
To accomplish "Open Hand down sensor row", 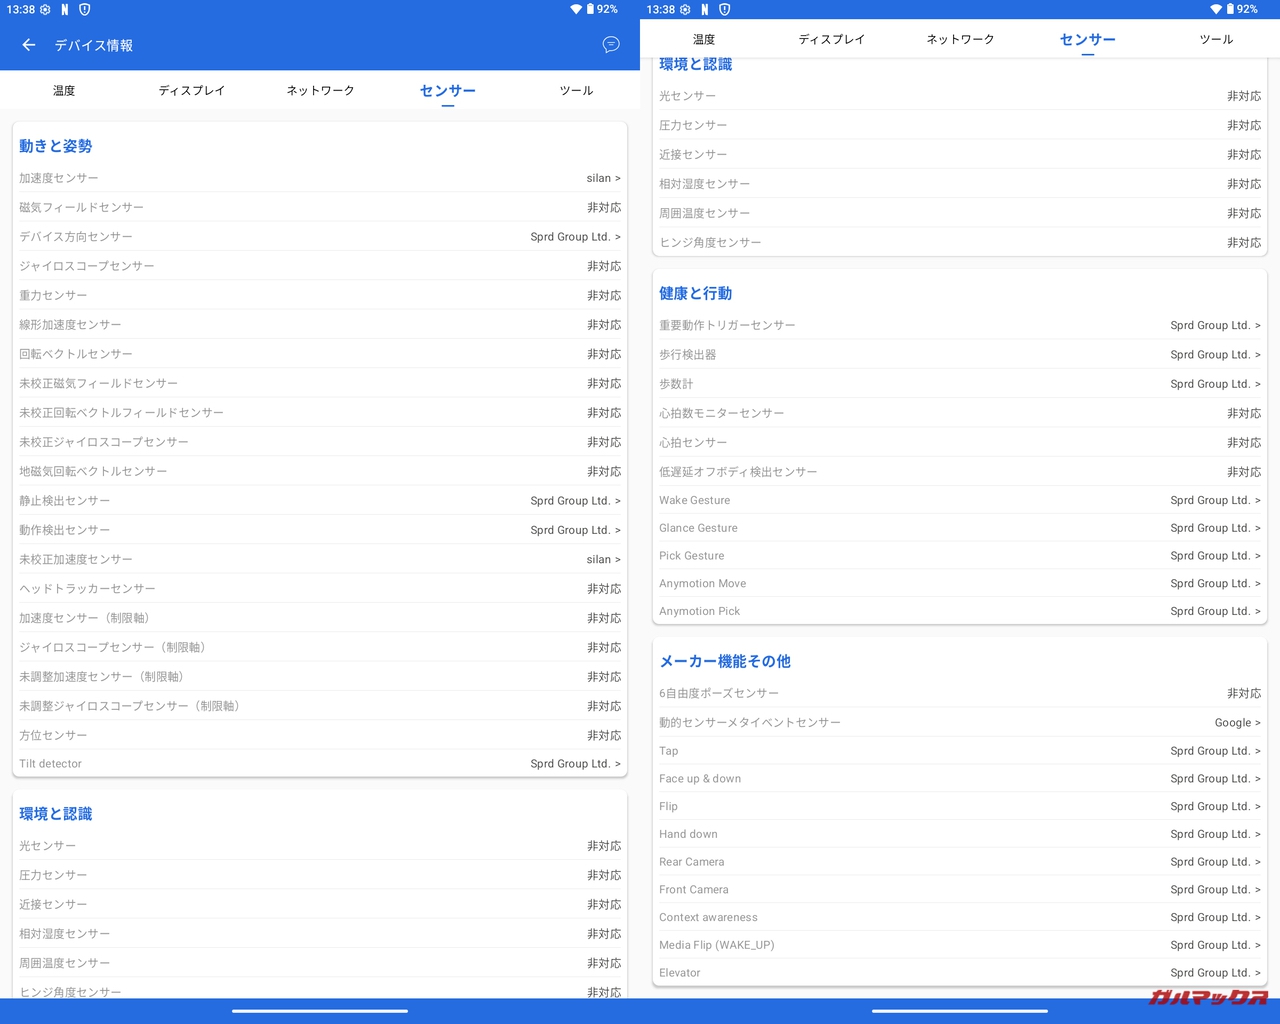I will click(960, 834).
